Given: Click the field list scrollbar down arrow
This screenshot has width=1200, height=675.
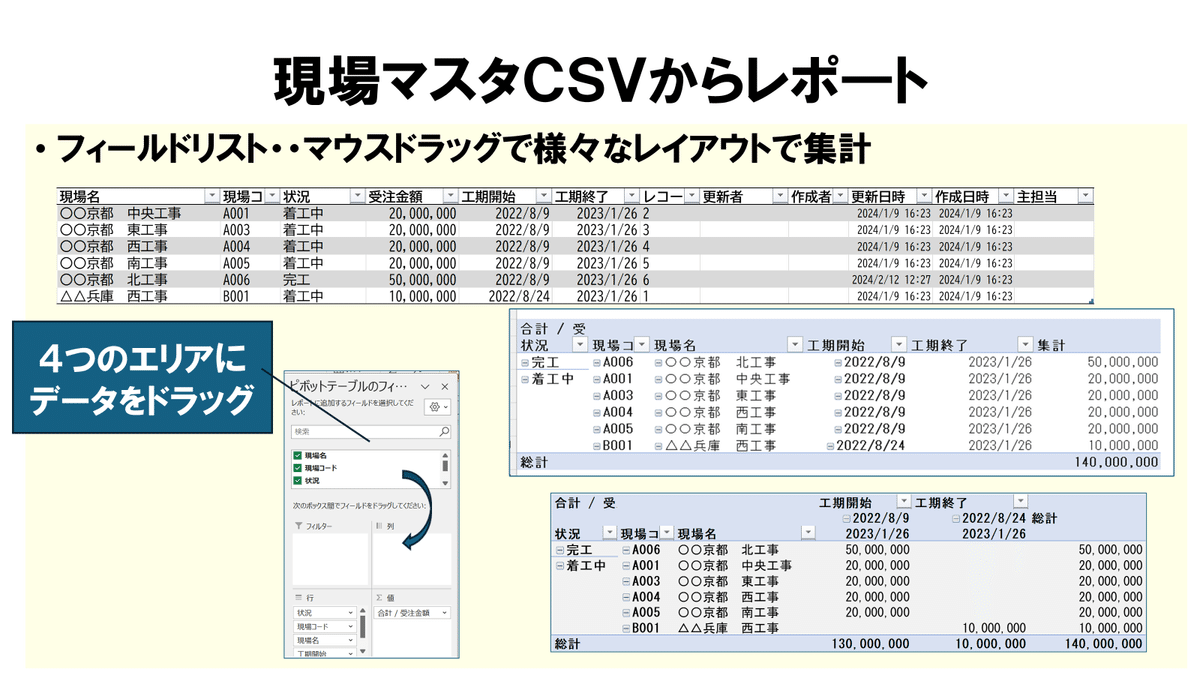Looking at the screenshot, I should [x=446, y=481].
